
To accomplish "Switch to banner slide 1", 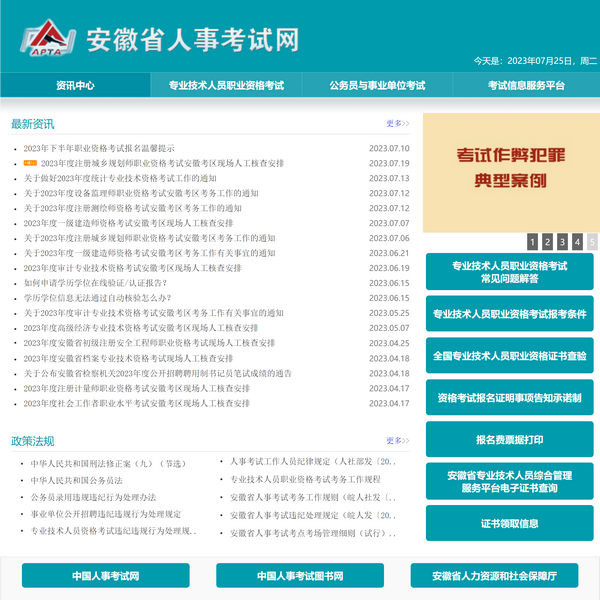I will click(x=532, y=241).
